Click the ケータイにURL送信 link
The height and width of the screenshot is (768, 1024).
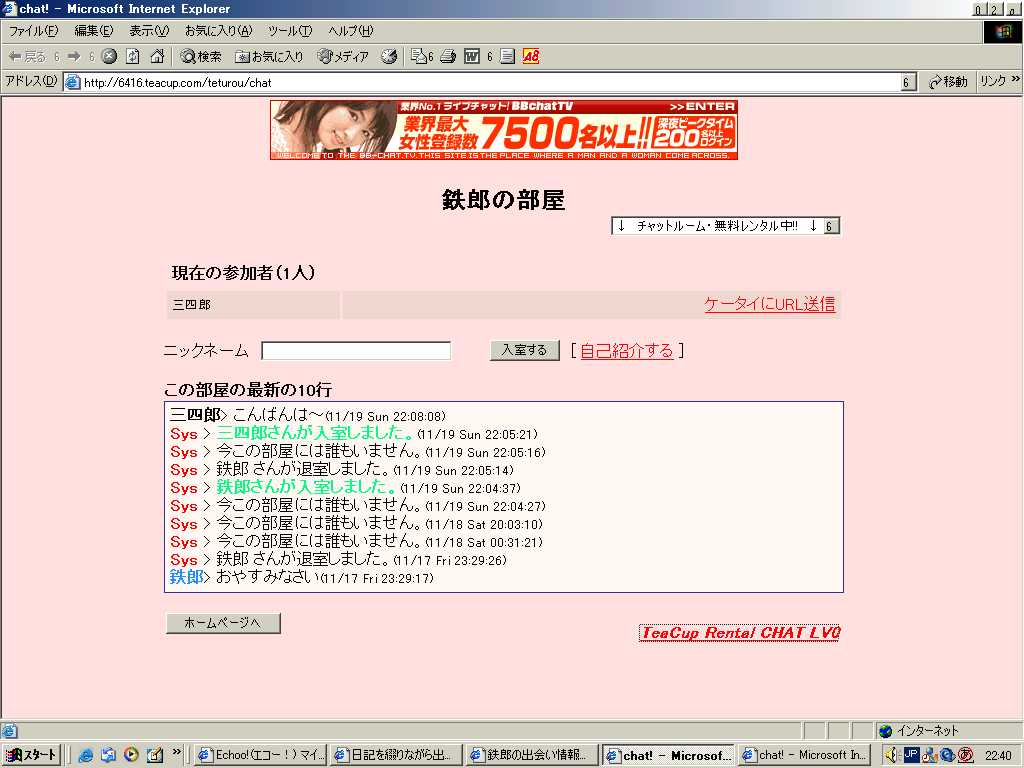coord(769,304)
